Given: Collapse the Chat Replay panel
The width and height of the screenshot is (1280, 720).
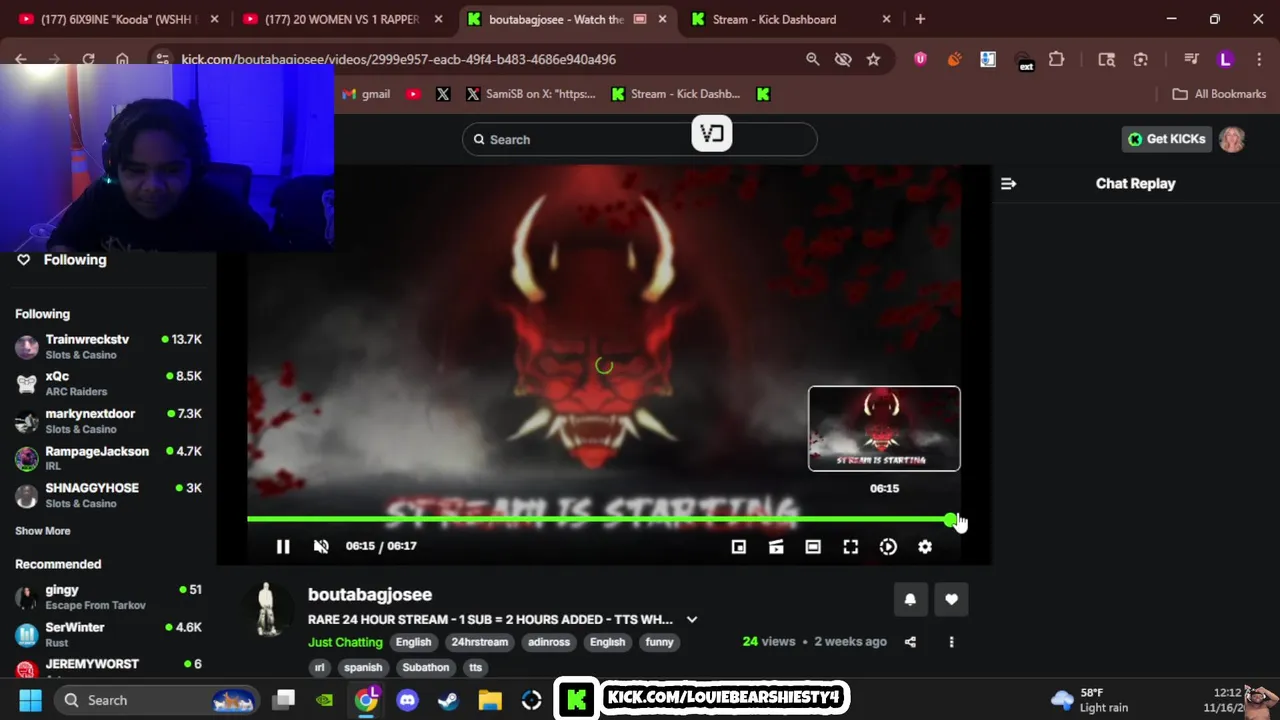Looking at the screenshot, I should (1008, 183).
